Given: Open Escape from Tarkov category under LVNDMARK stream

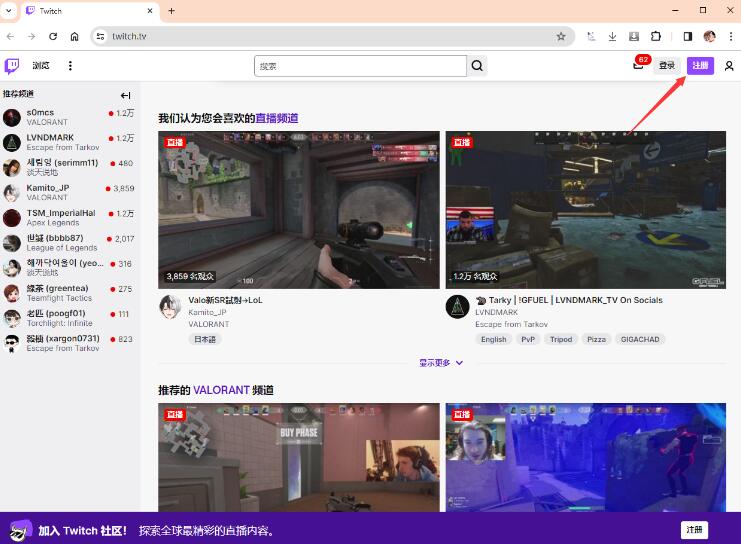Looking at the screenshot, I should click(511, 324).
